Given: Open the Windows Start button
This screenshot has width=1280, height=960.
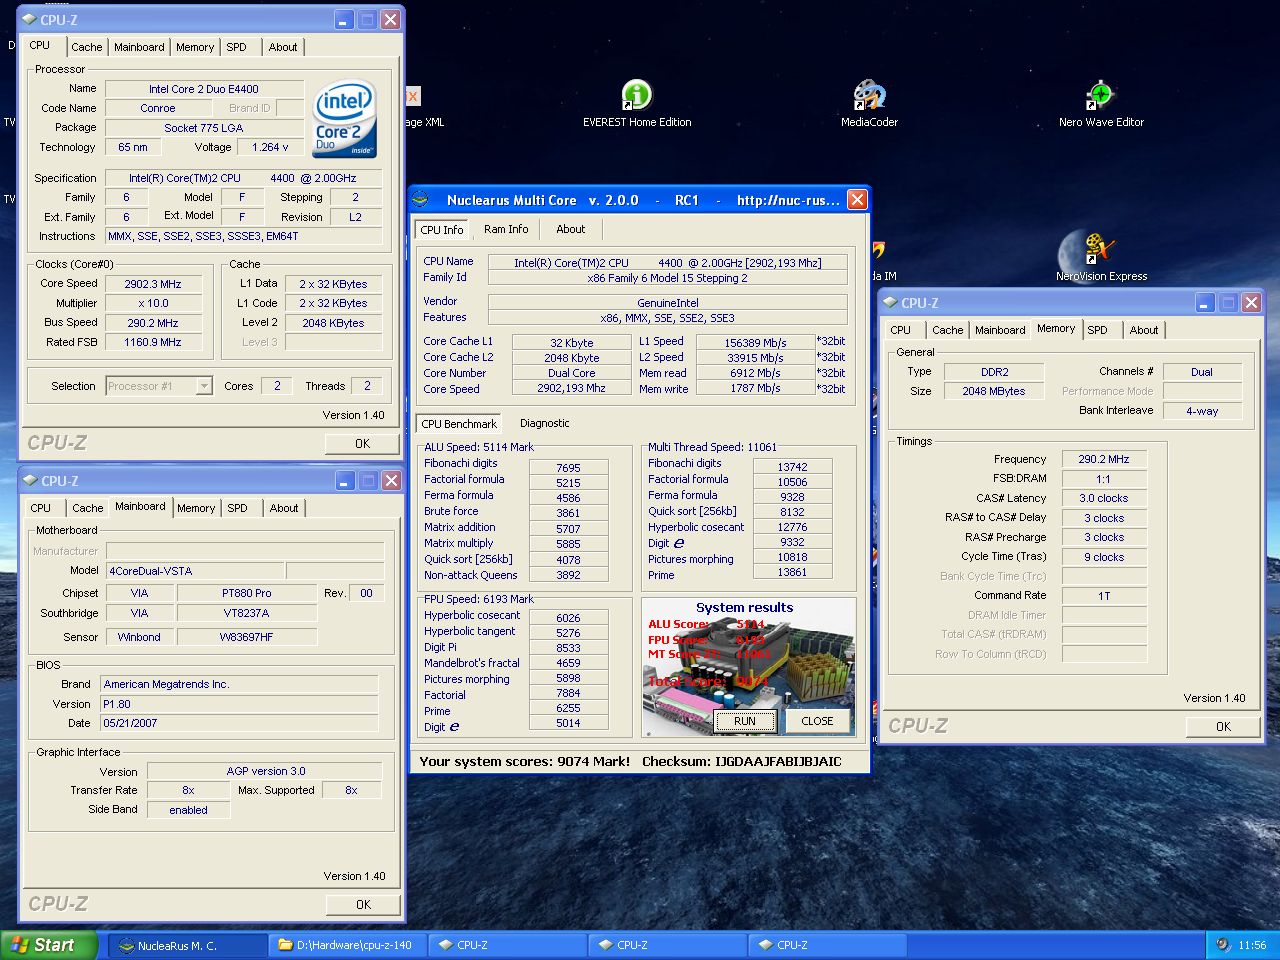Looking at the screenshot, I should coord(49,945).
